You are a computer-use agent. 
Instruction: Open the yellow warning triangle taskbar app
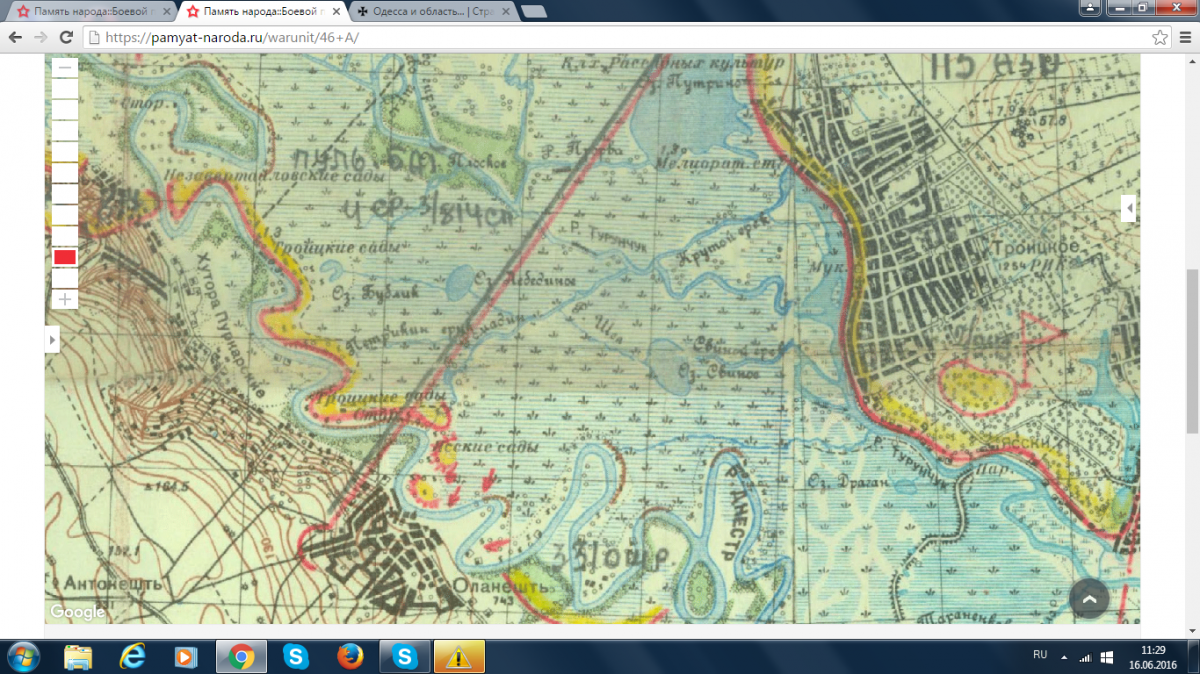pos(459,656)
